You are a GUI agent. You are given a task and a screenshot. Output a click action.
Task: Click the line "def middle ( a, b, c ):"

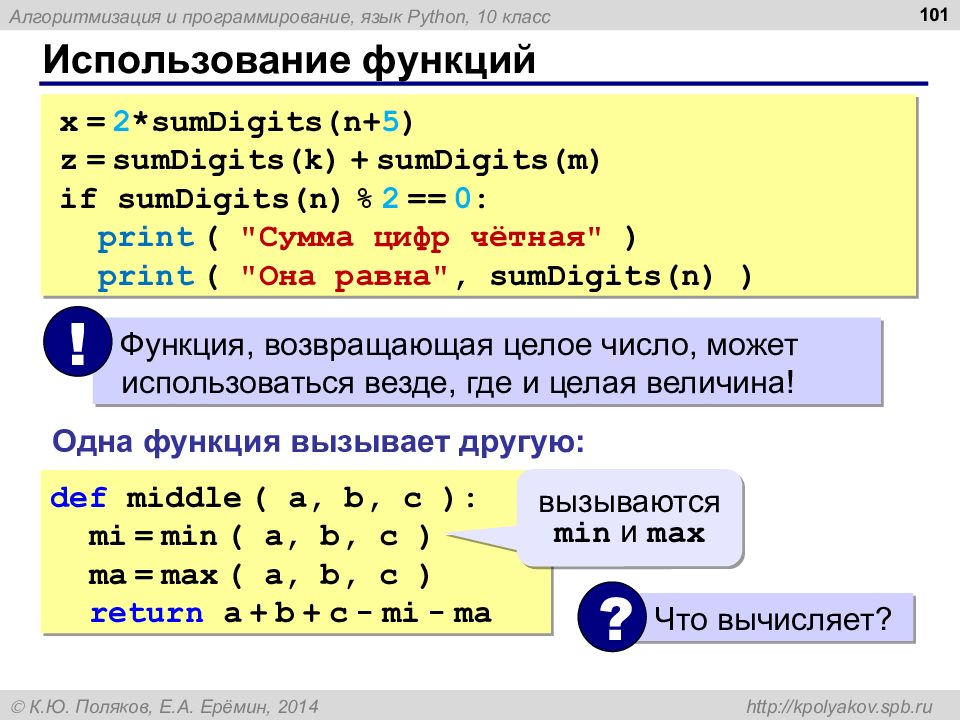tap(263, 498)
